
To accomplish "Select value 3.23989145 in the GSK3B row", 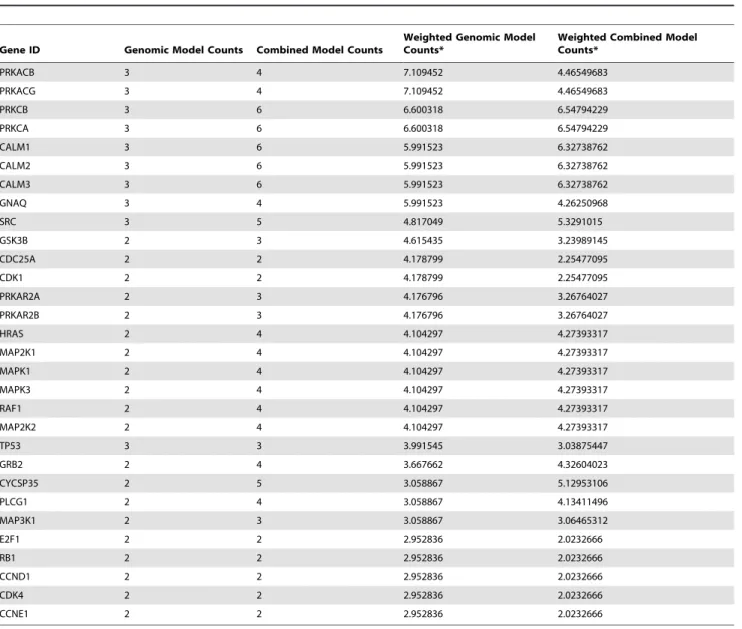I will tap(583, 240).
